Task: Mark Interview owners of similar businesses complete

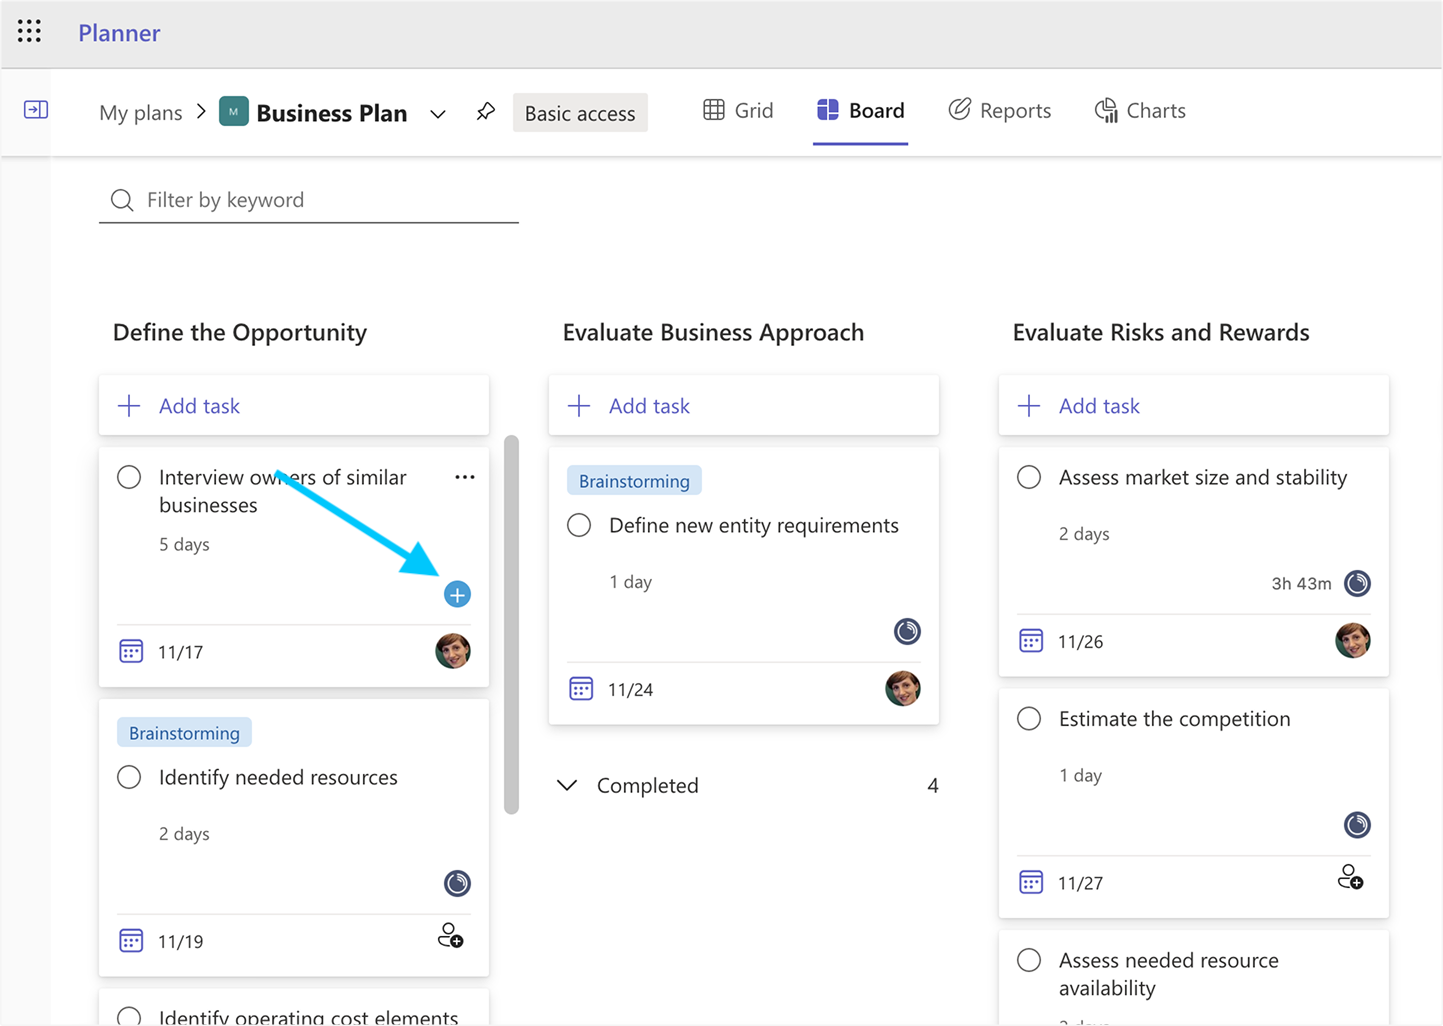Action: (129, 478)
